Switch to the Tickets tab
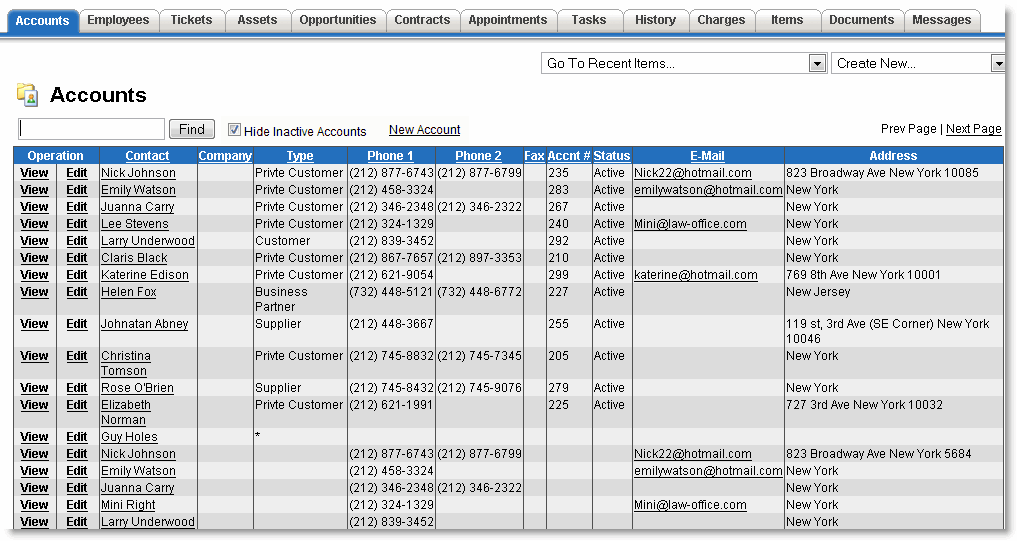 tap(191, 20)
